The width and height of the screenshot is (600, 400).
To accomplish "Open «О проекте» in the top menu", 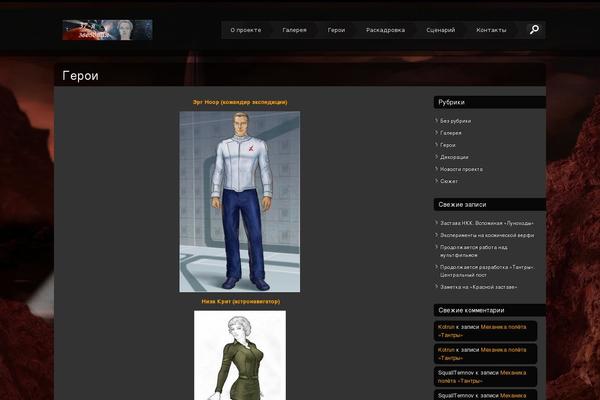I will tap(246, 30).
